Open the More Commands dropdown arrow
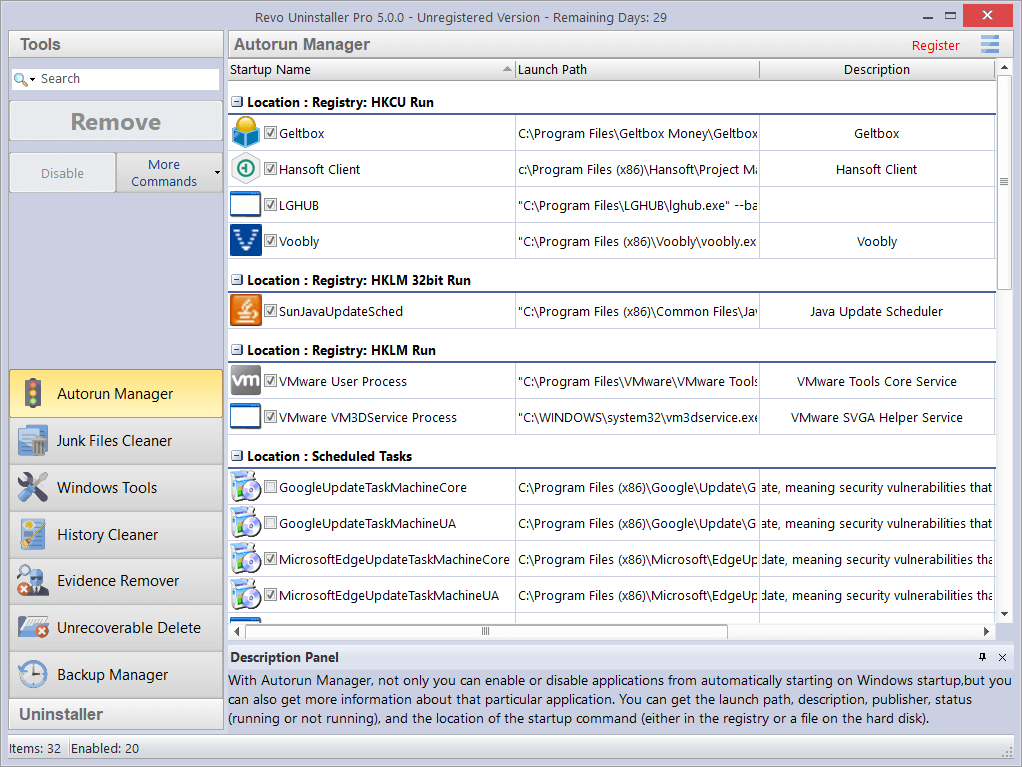The height and width of the screenshot is (767, 1022). [x=217, y=173]
